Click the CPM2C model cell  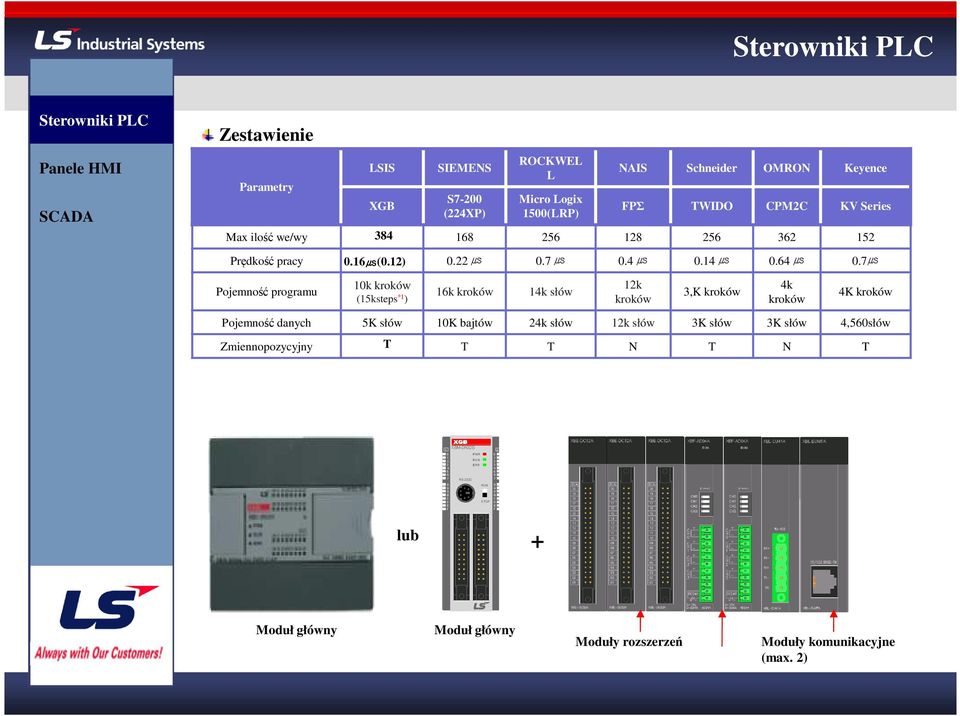pos(787,206)
